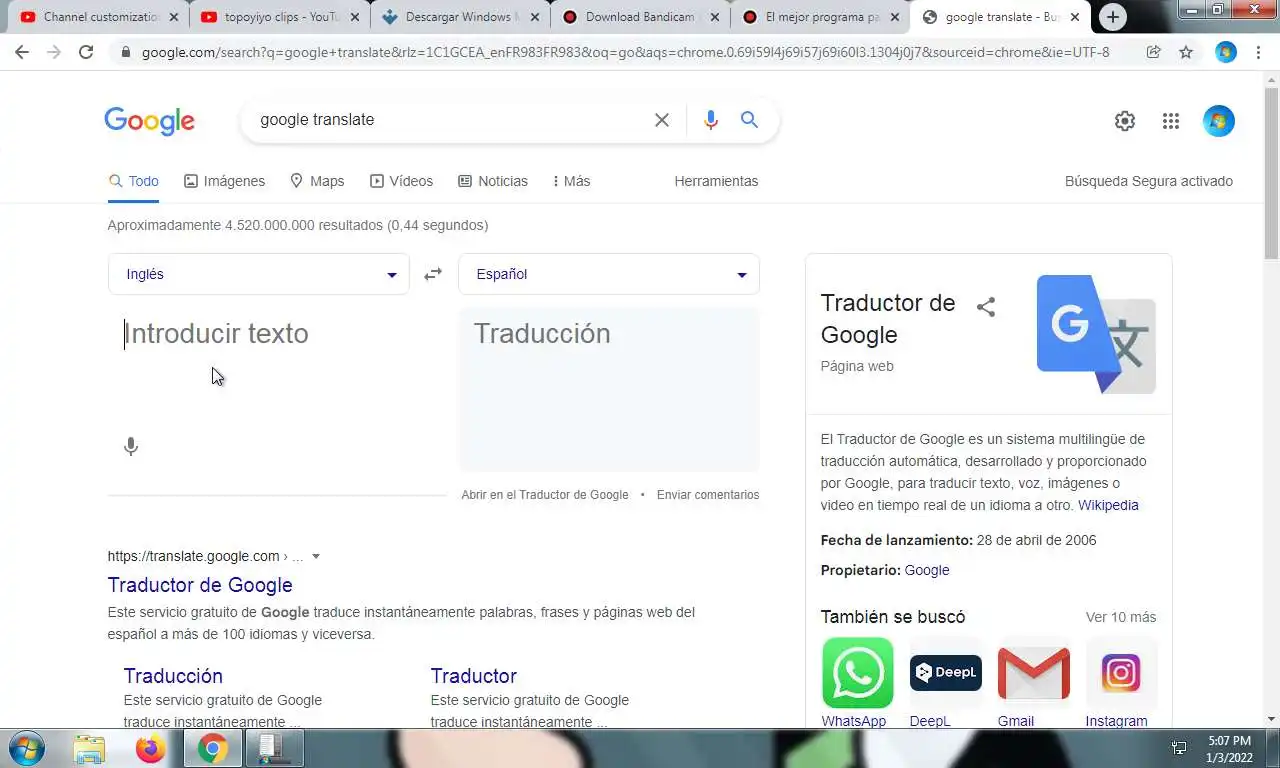This screenshot has height=768, width=1280.
Task: Expand result options arrow beside translate.google.com
Action: [x=316, y=556]
